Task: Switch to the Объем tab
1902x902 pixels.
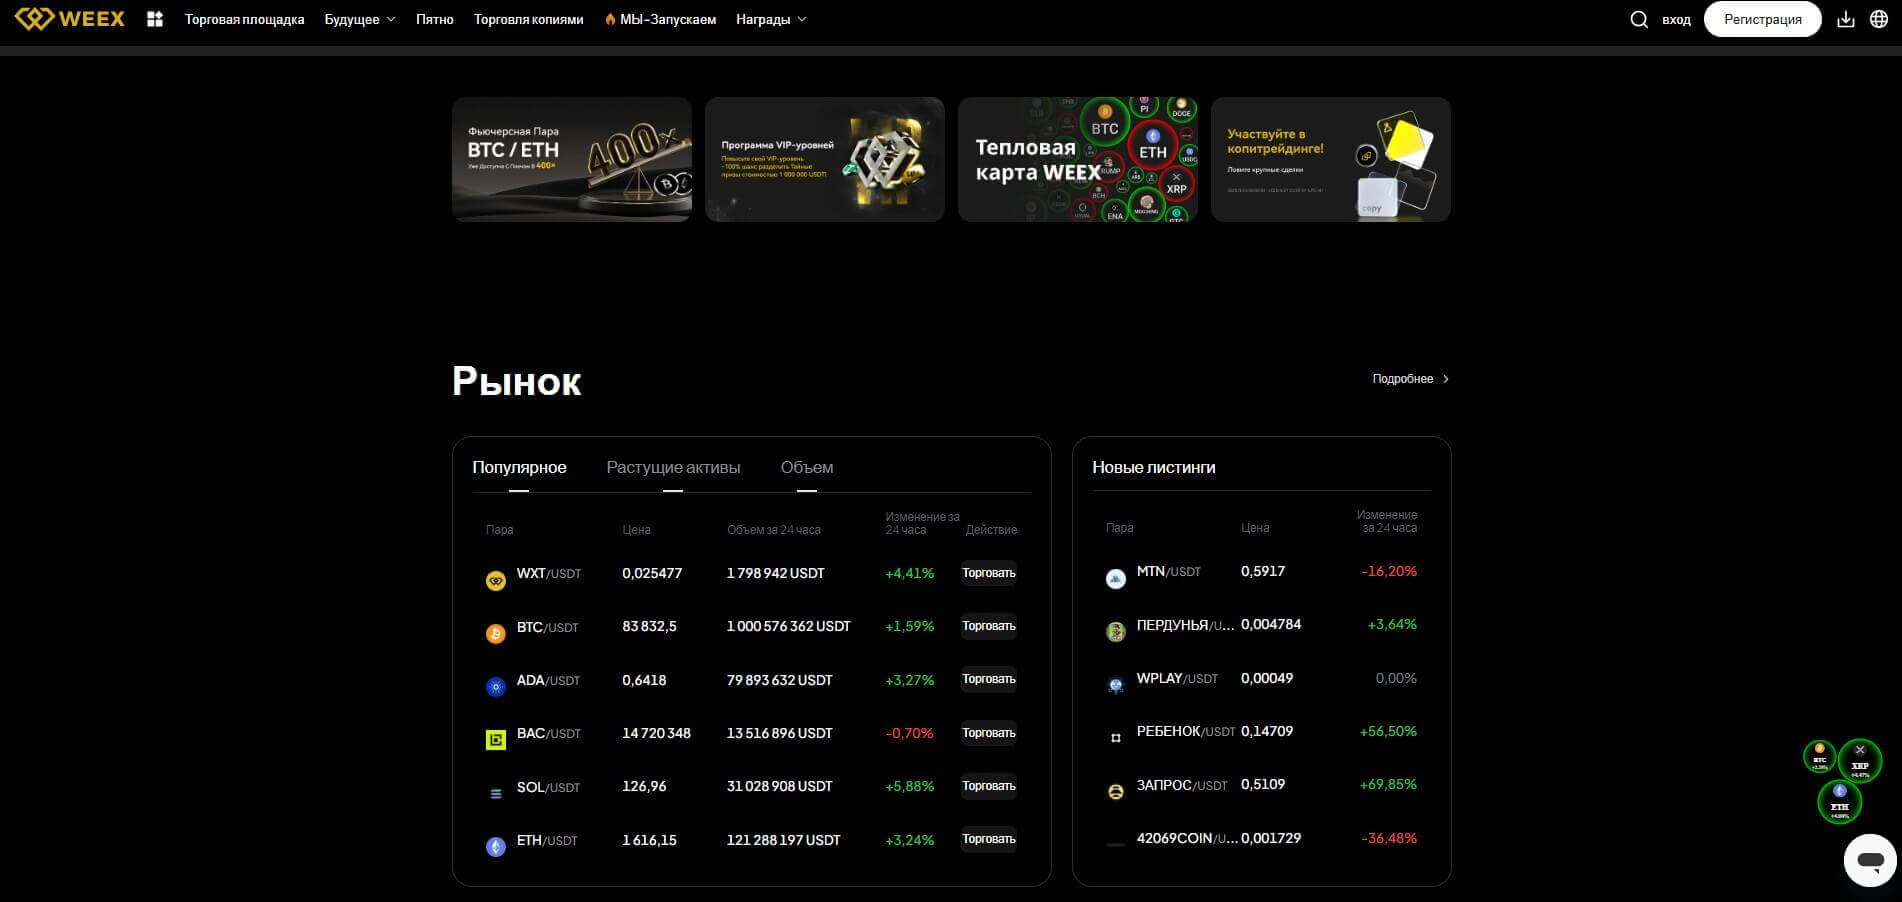Action: click(x=806, y=468)
